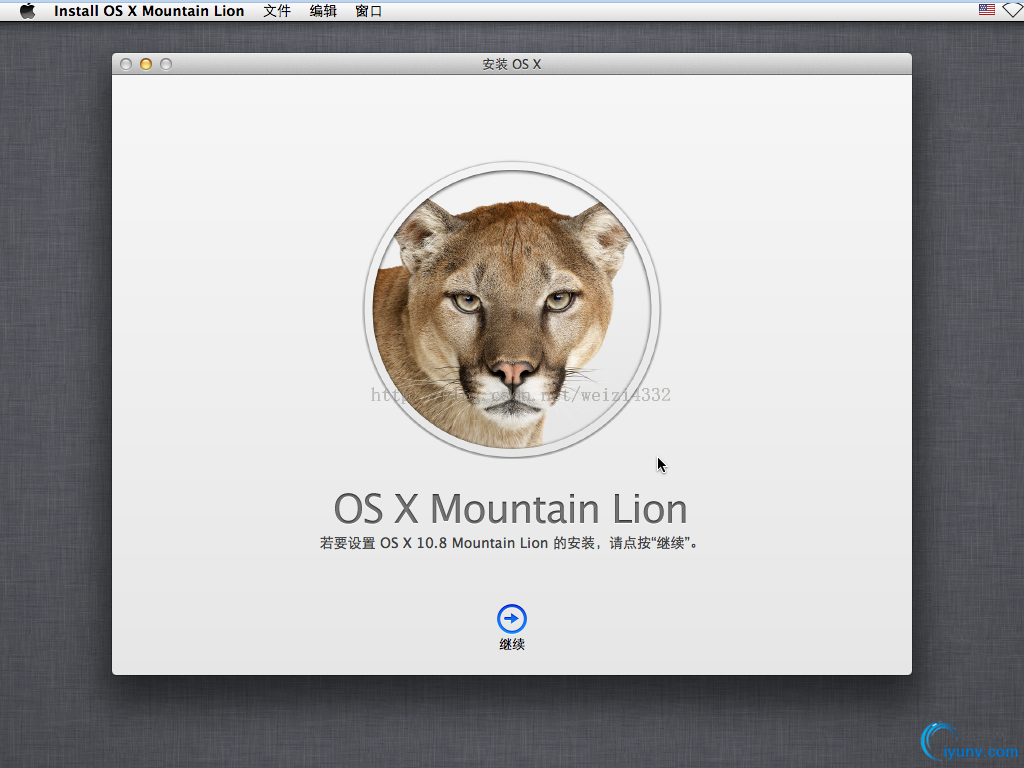1024x768 pixels.
Task: Click the 继续 label under the arrow
Action: point(512,645)
